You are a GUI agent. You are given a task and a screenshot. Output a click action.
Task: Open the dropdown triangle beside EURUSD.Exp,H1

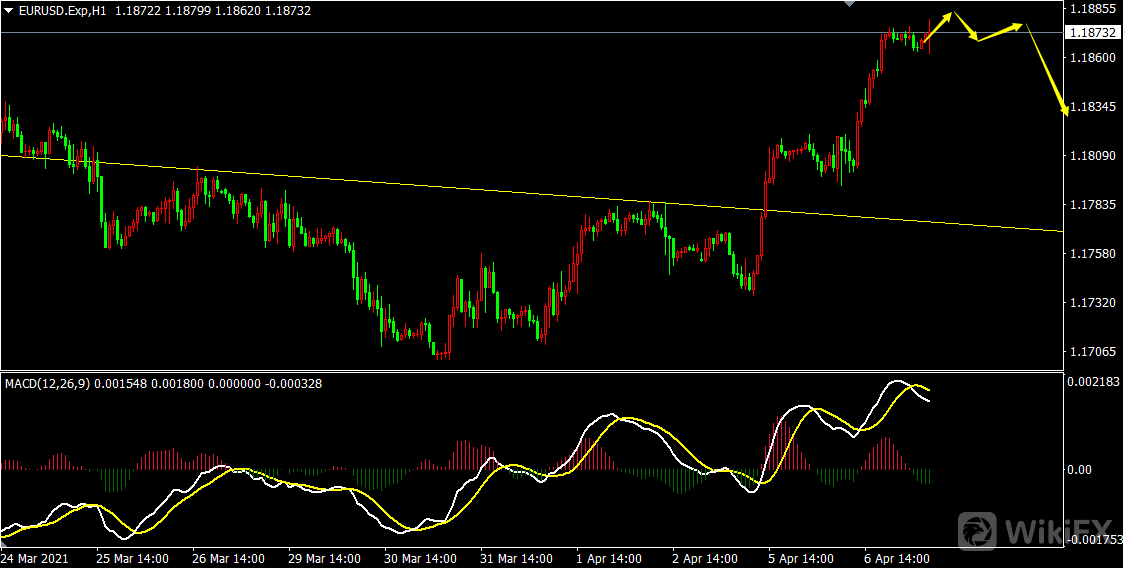pos(8,10)
